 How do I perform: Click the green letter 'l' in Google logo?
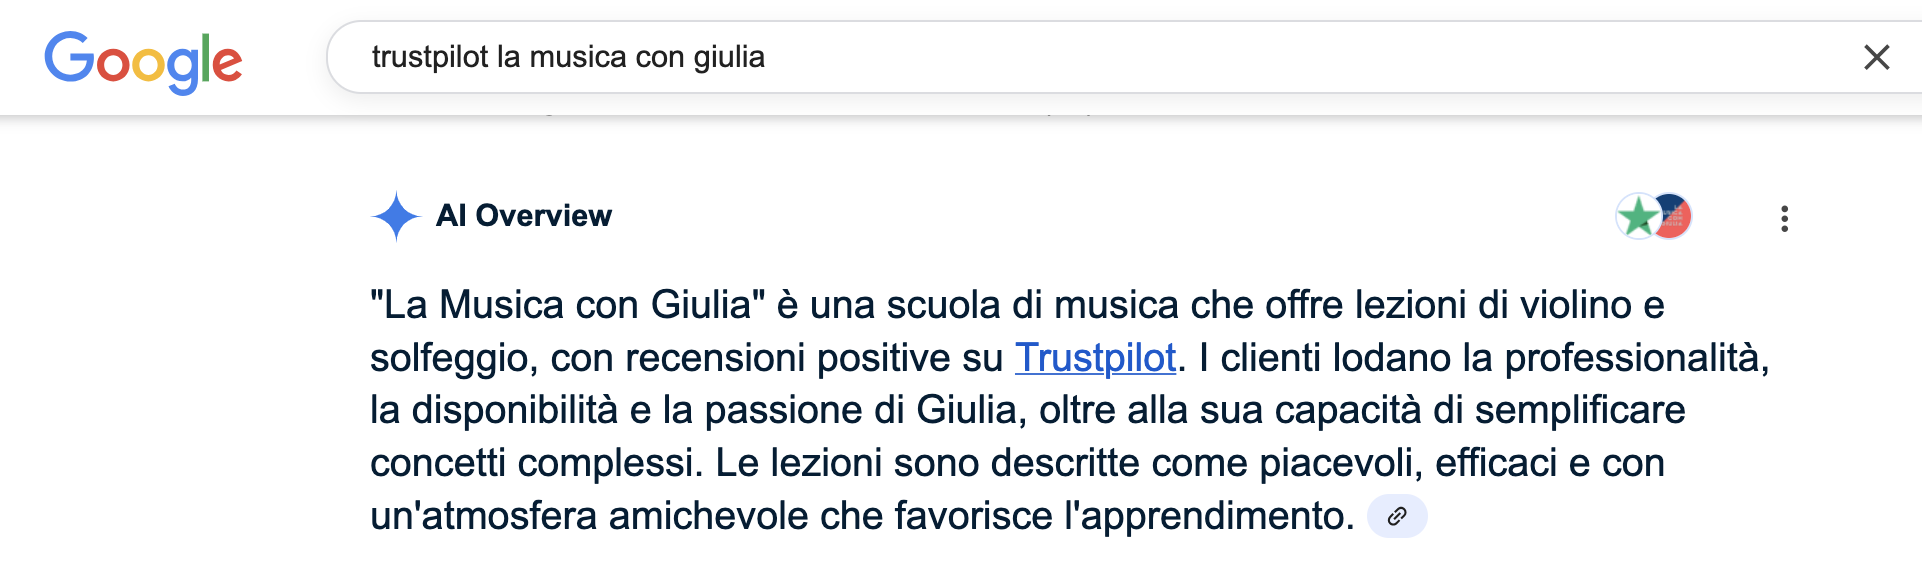pyautogui.click(x=206, y=58)
